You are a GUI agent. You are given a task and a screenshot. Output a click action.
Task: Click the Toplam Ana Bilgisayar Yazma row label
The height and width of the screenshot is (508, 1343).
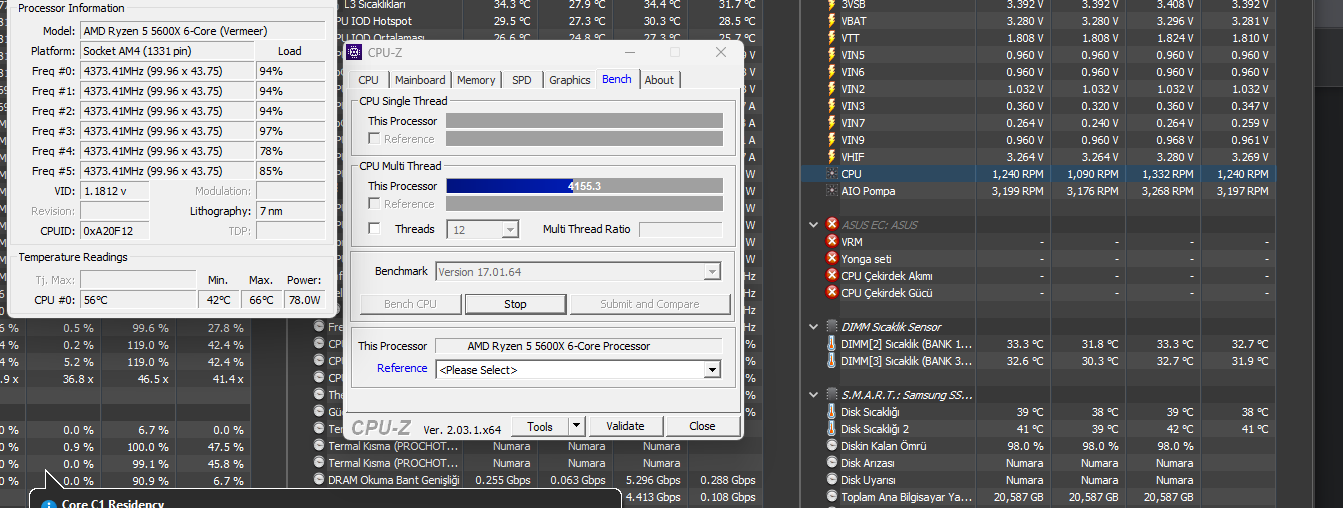[906, 497]
